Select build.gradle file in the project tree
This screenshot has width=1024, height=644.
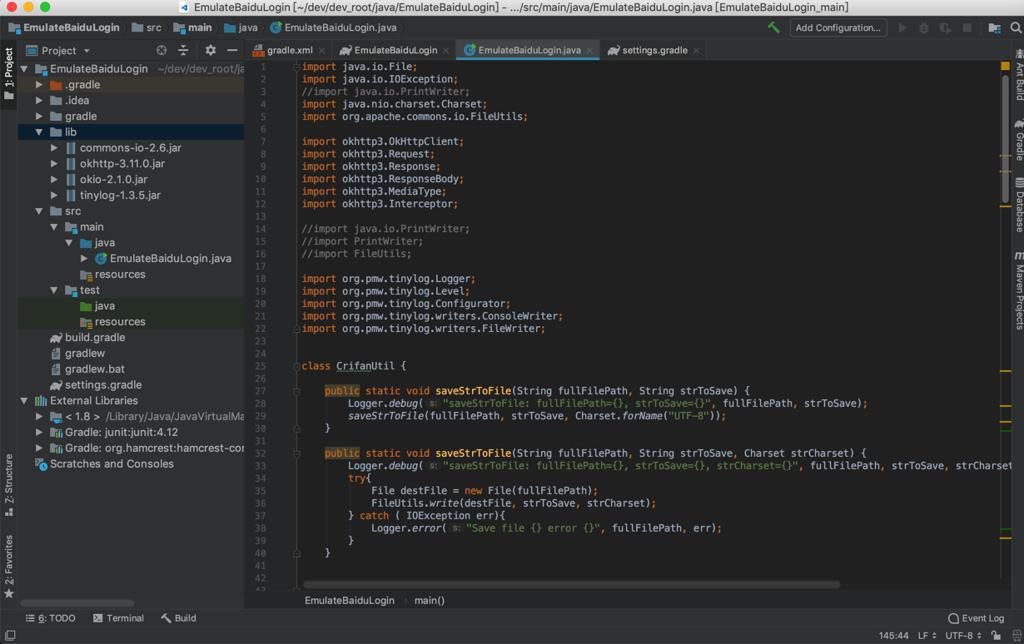click(x=95, y=338)
